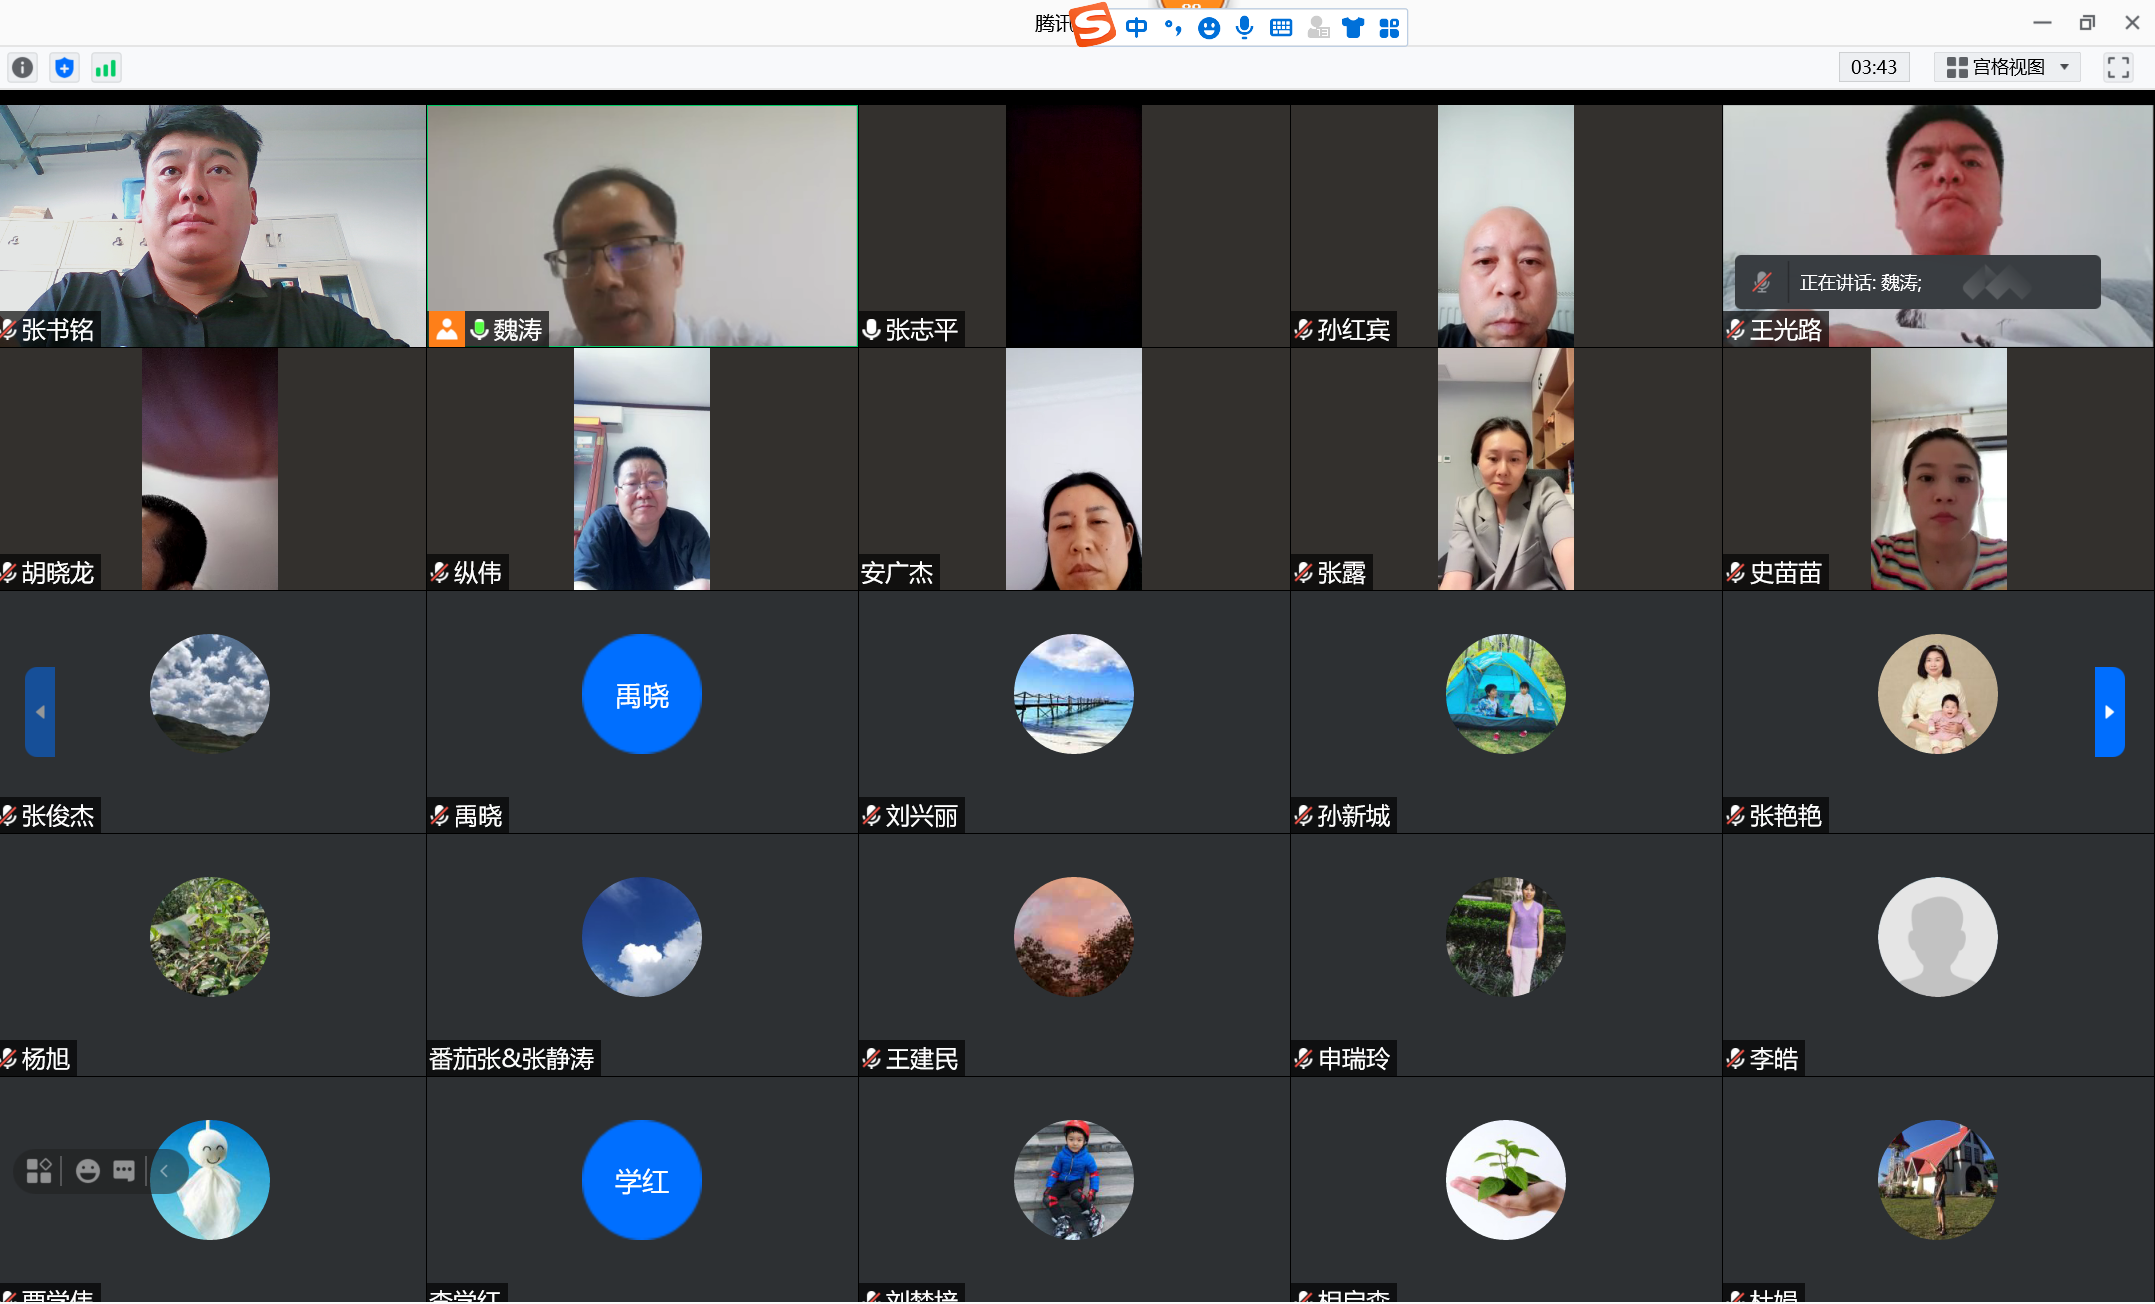
Task: Go to the next page of participants
Action: pyautogui.click(x=2109, y=712)
